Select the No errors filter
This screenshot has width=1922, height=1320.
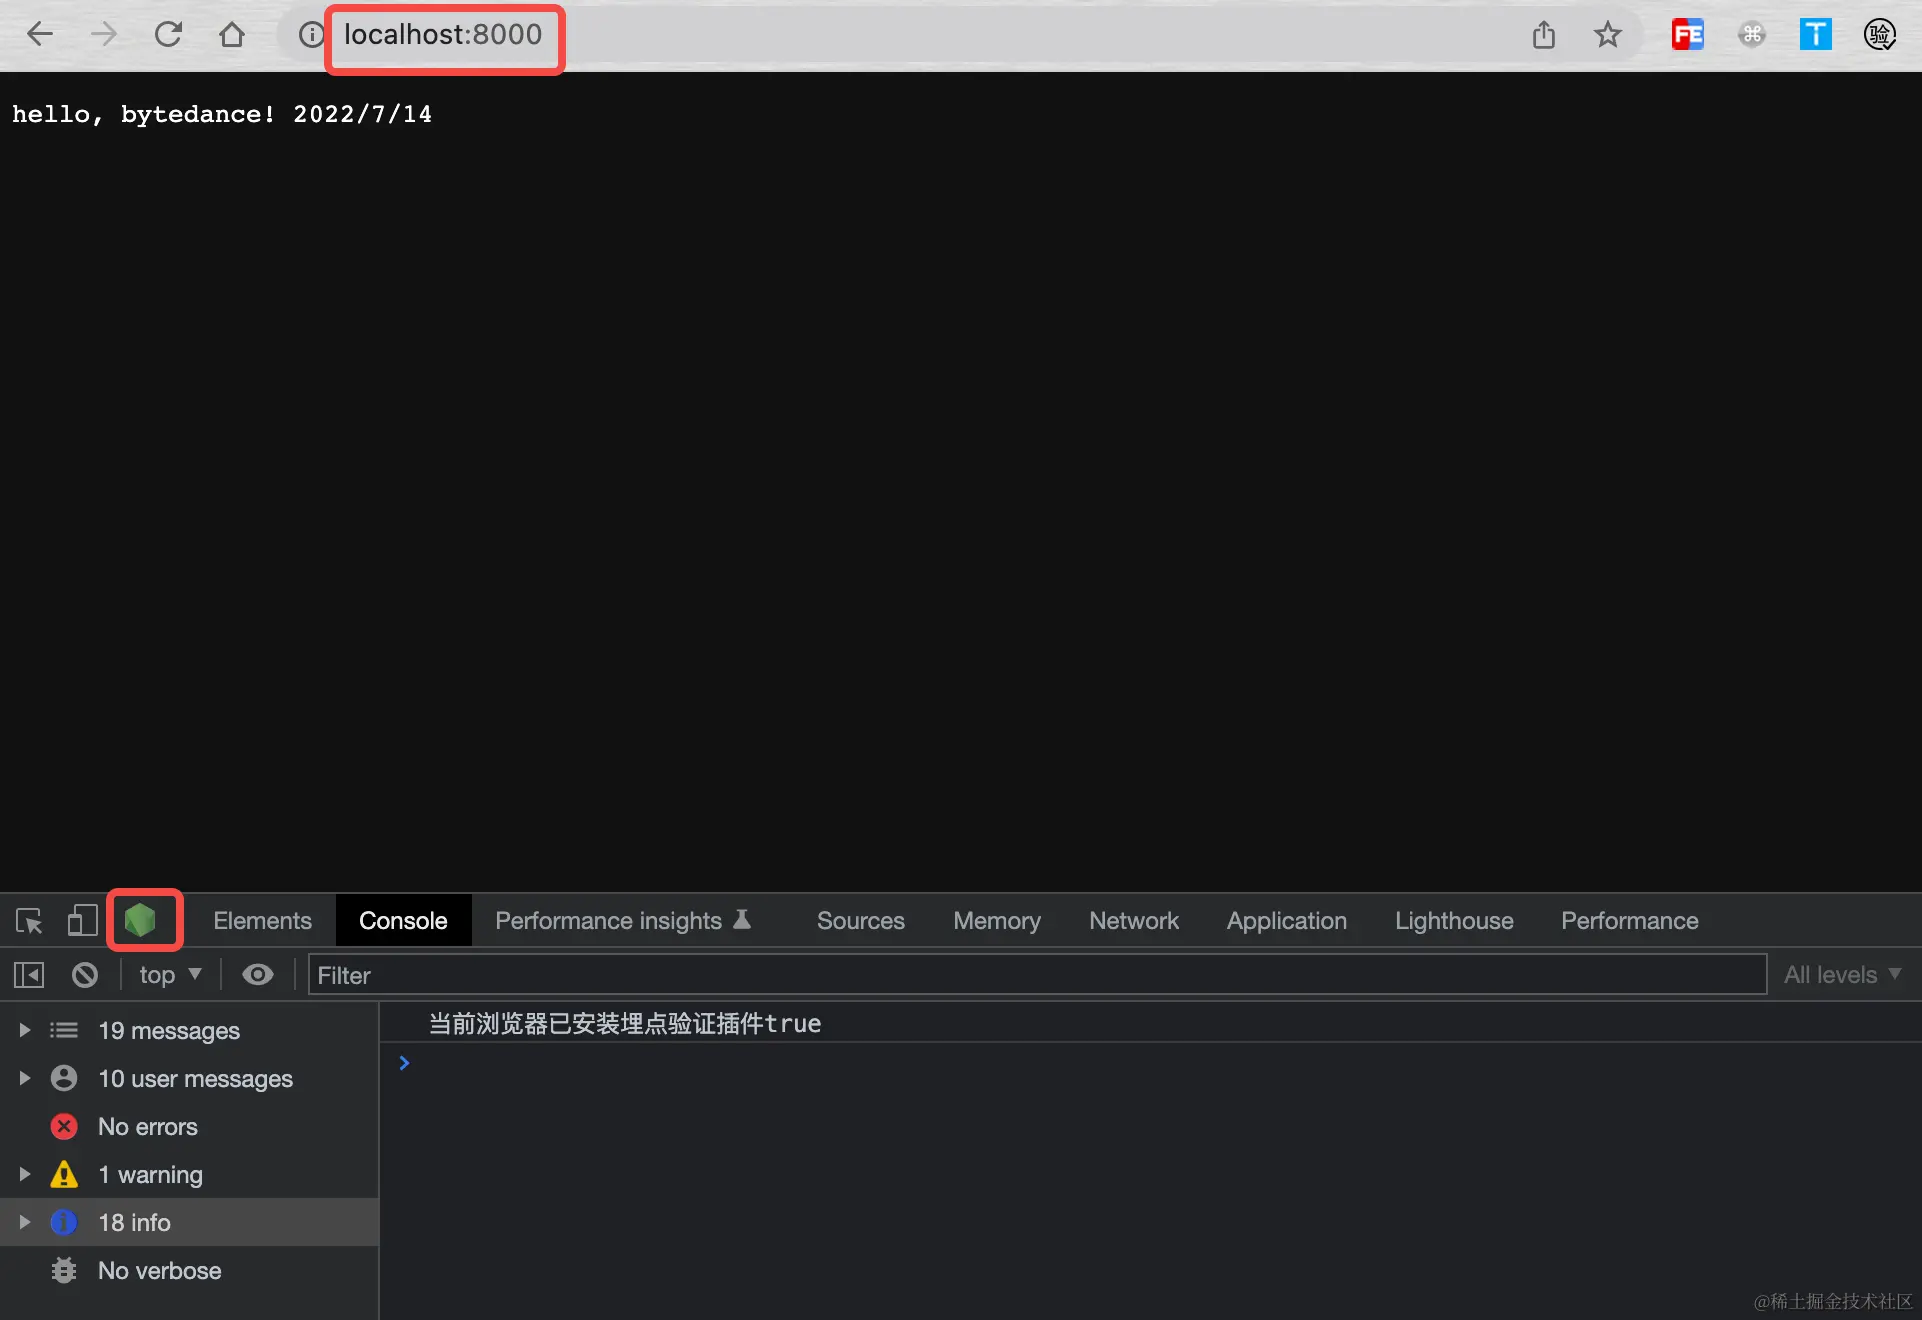pos(148,1127)
